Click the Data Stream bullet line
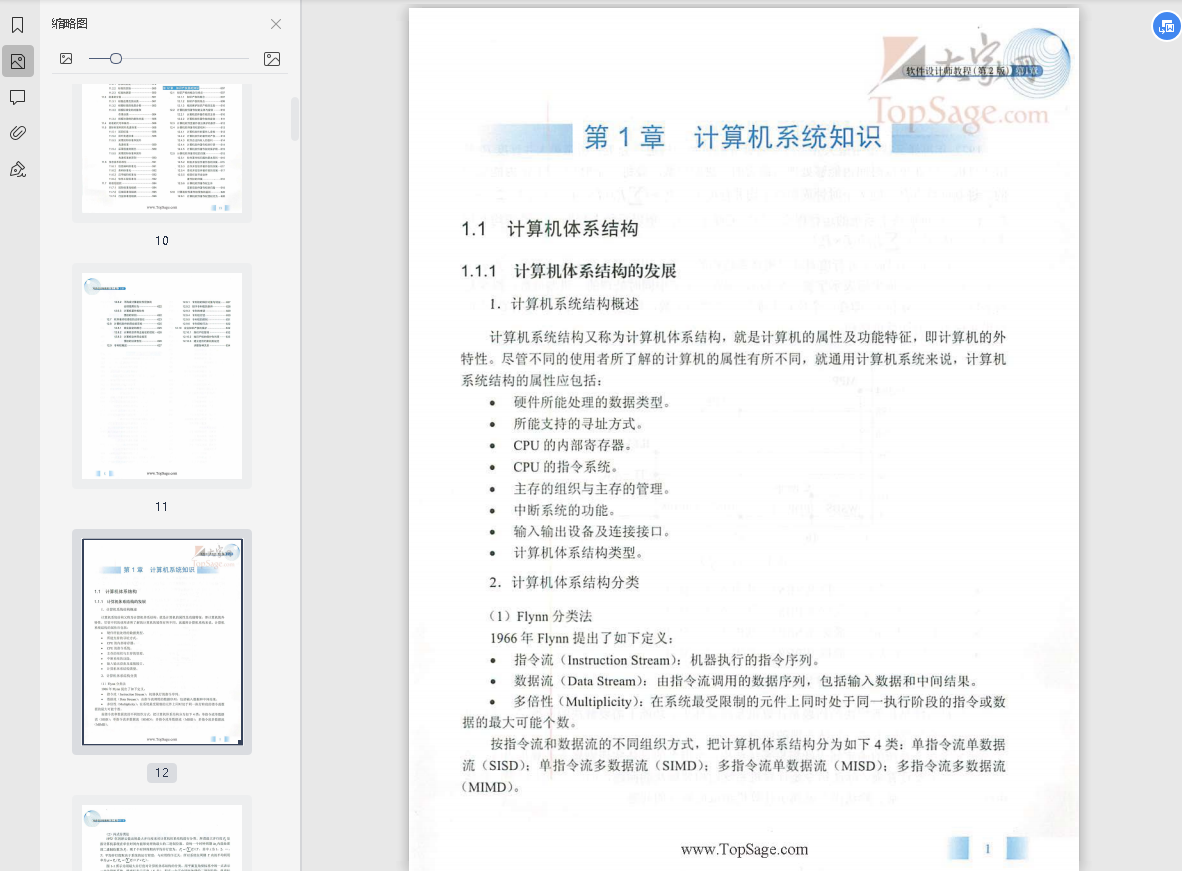 (x=747, y=681)
